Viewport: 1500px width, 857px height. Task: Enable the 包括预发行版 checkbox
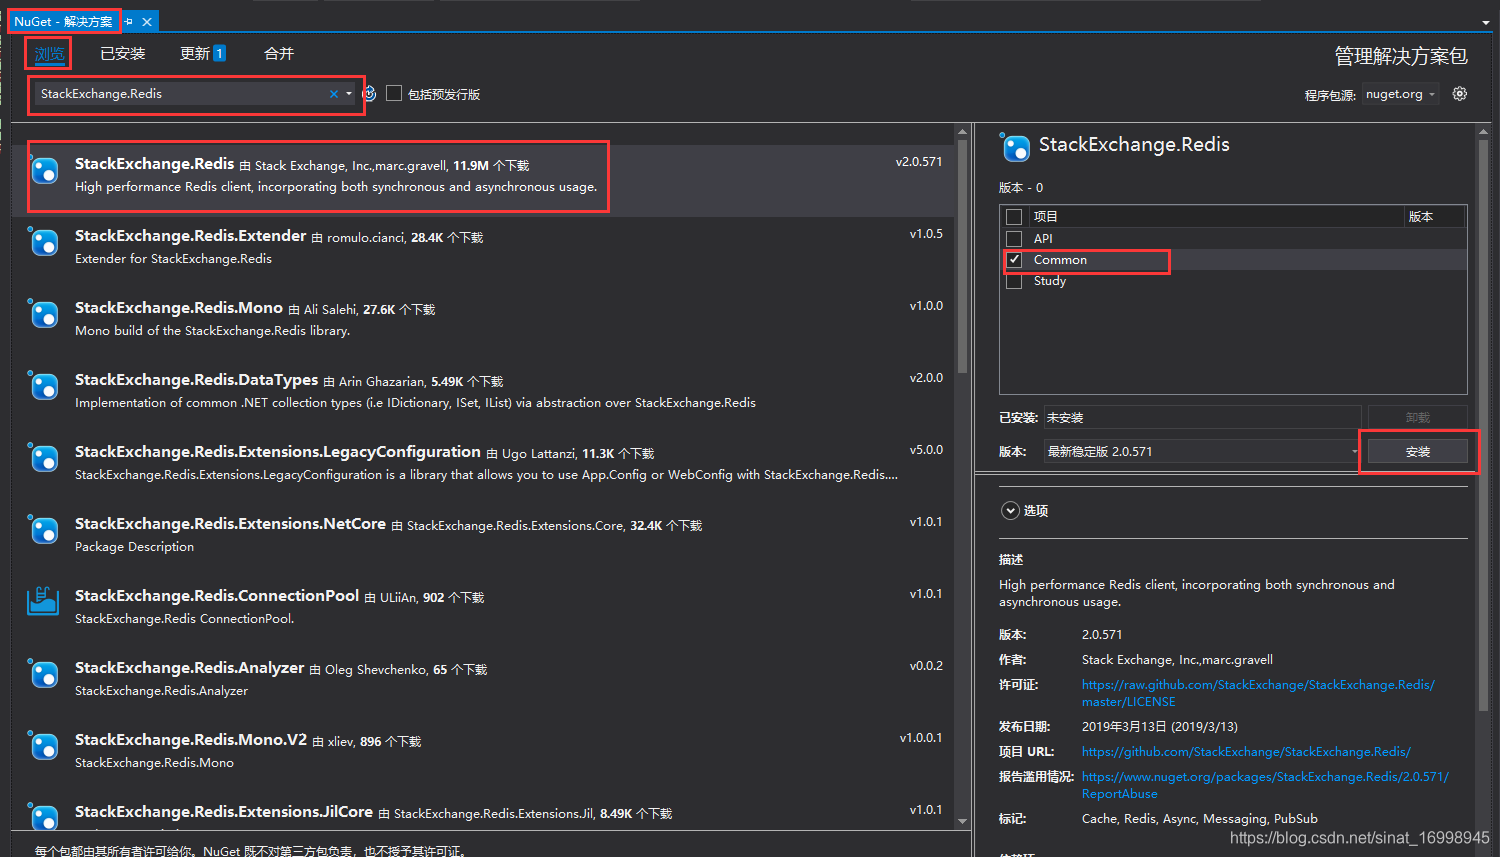(x=396, y=93)
